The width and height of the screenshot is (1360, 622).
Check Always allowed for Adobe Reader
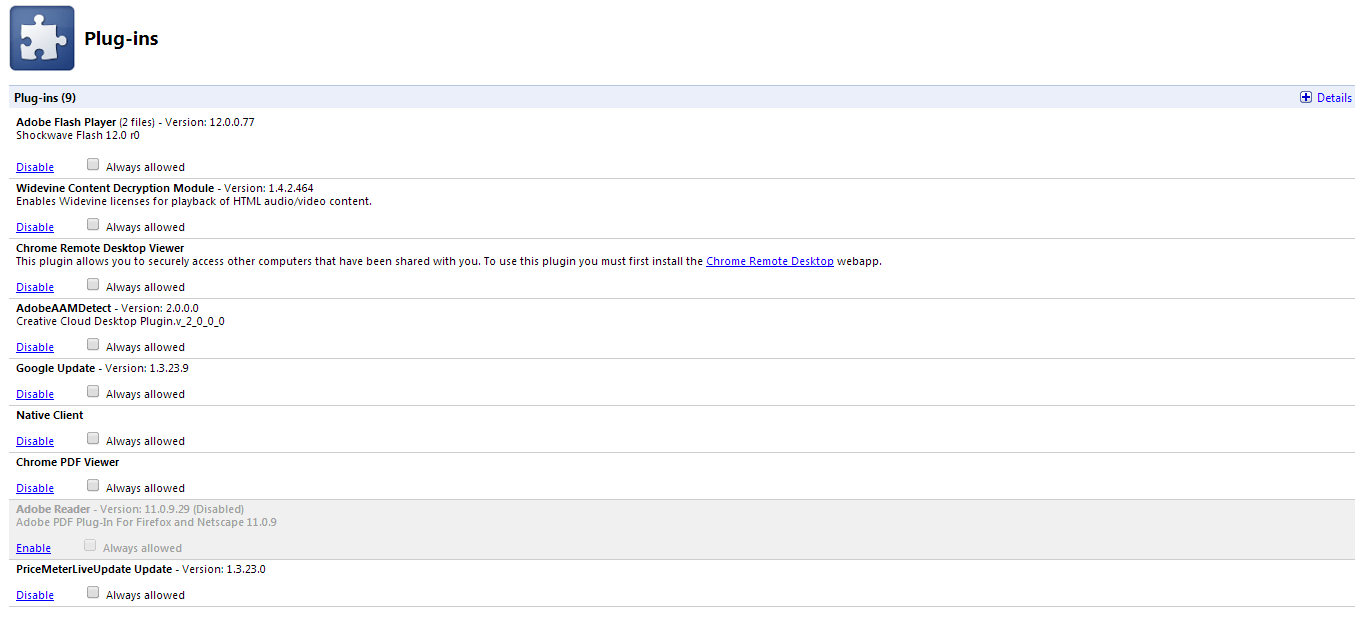tap(90, 546)
